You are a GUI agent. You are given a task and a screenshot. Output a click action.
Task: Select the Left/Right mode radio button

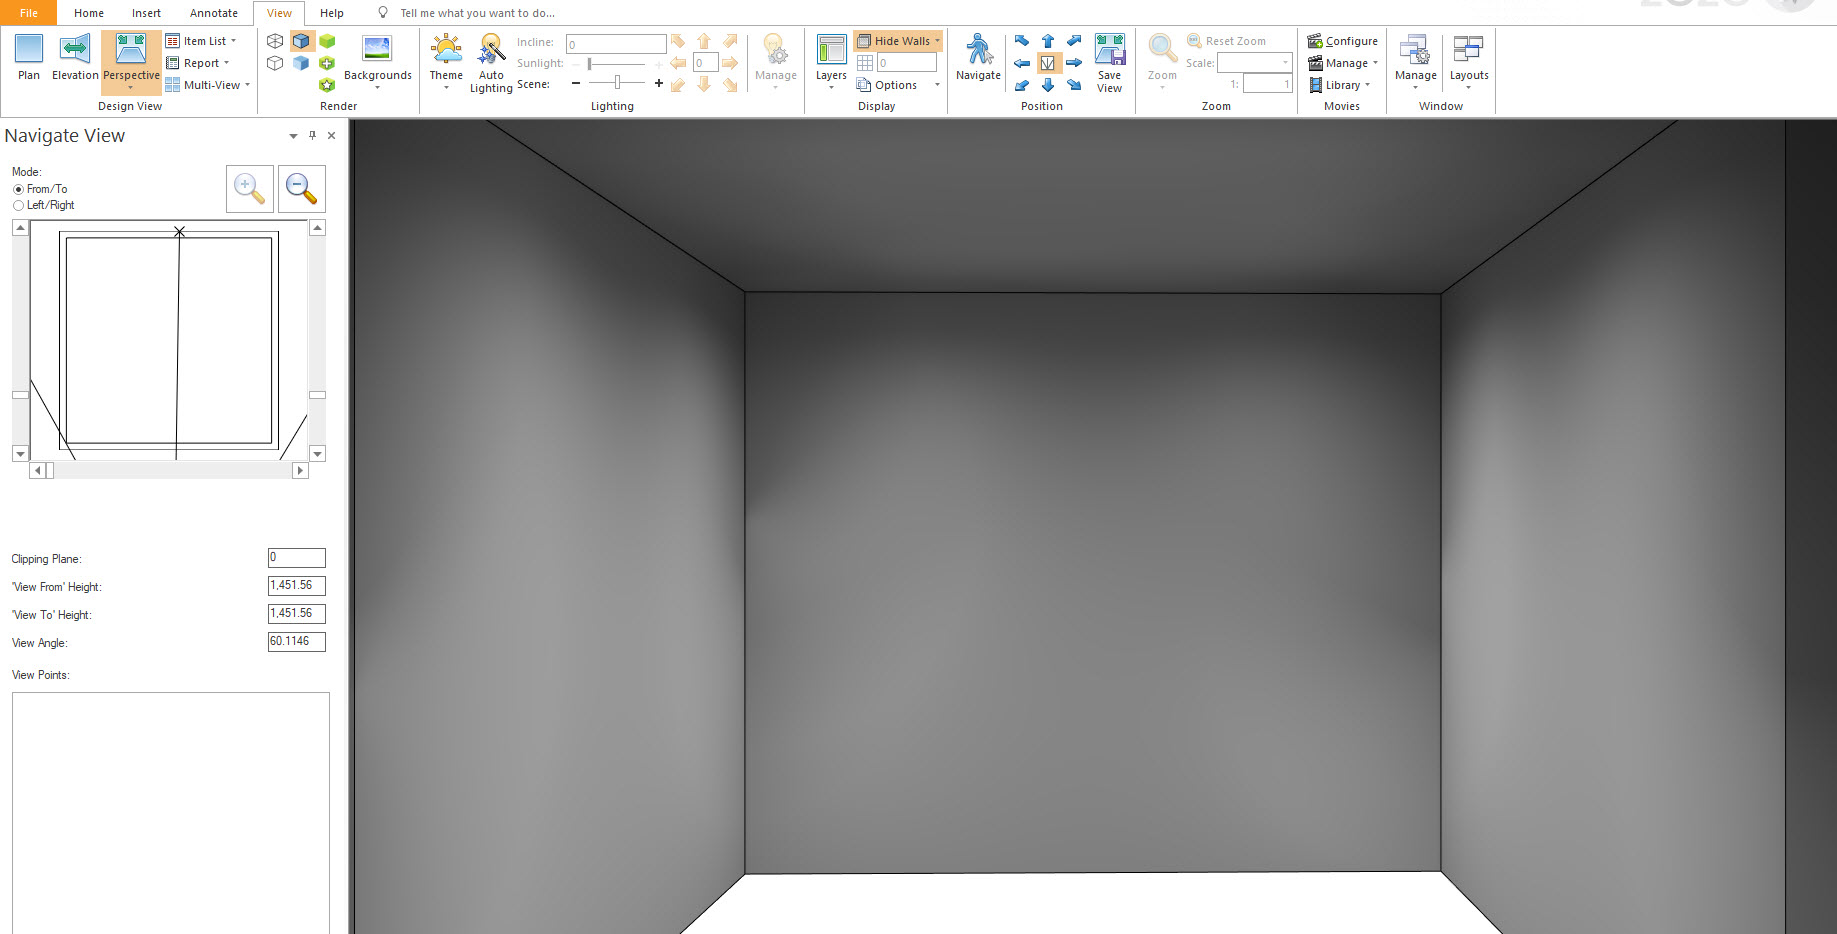(18, 205)
